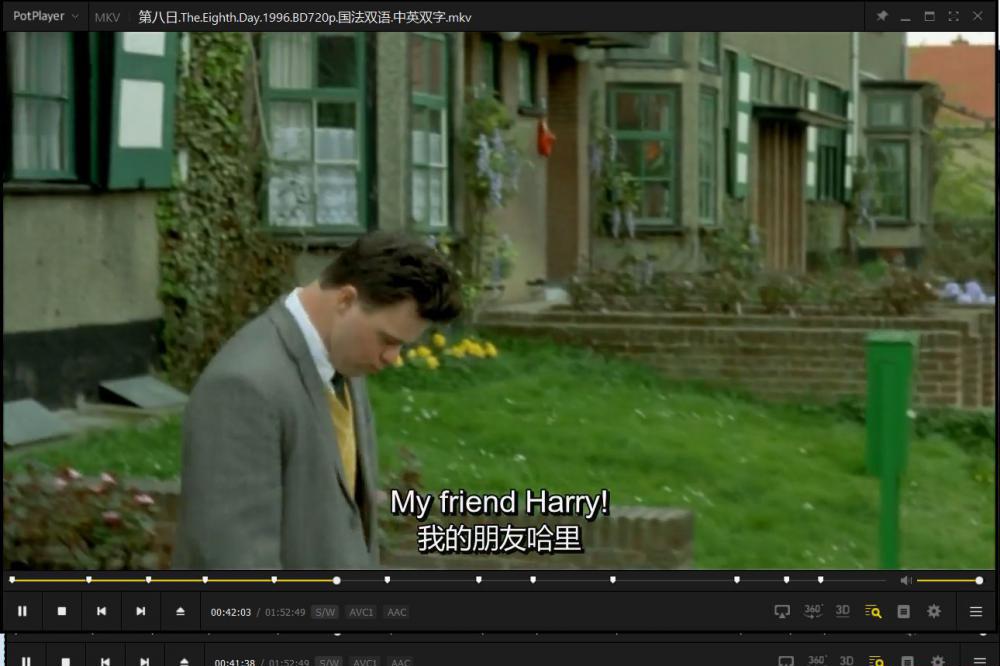The image size is (1000, 666).
Task: Skip to previous item in bottom cut-off player
Action: [x=105, y=662]
